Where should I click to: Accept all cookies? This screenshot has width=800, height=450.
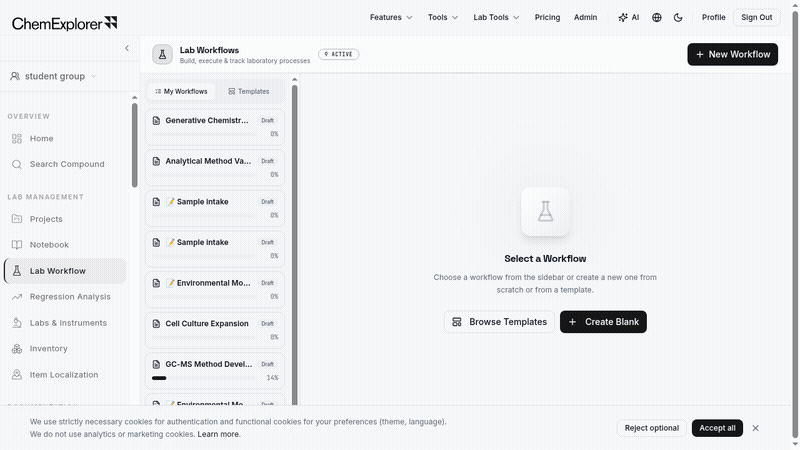[717, 428]
